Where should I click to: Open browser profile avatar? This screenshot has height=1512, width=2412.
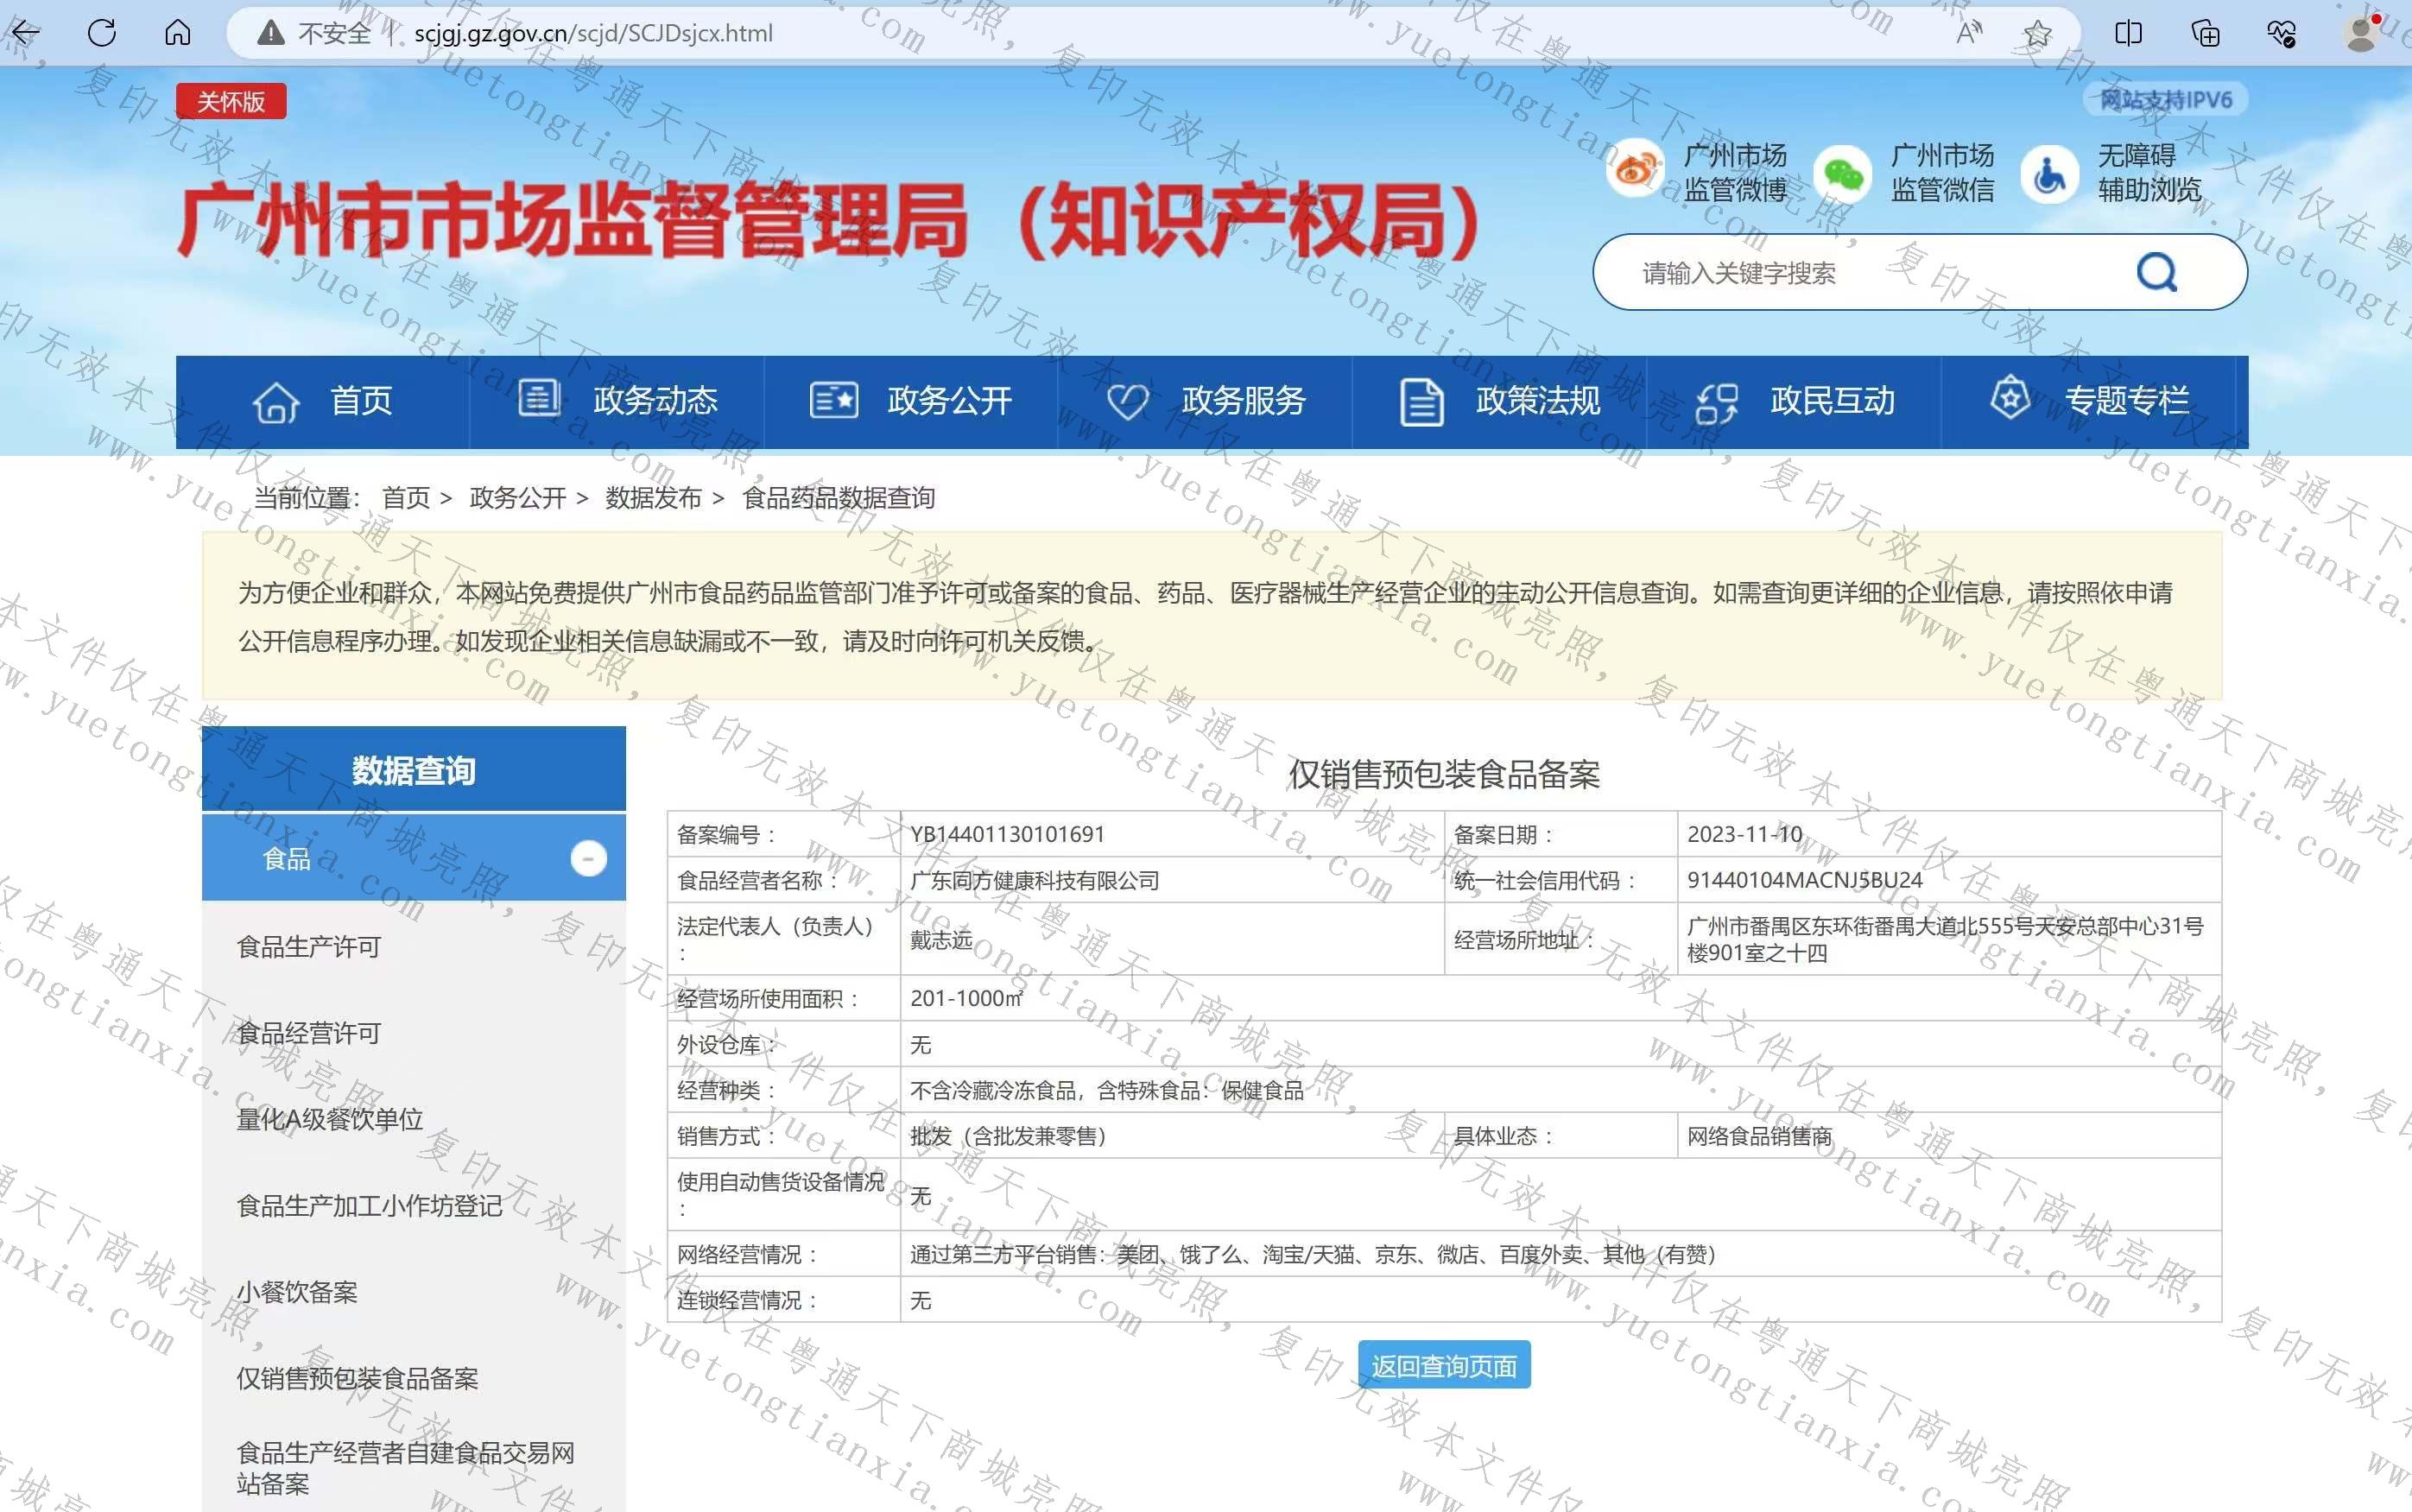pos(2362,33)
